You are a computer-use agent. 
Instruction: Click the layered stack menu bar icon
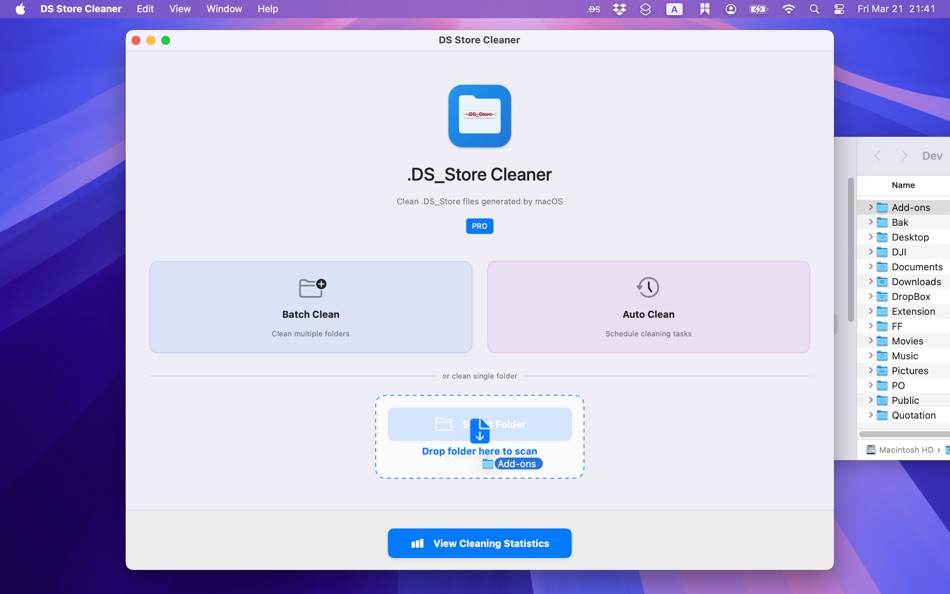(645, 9)
